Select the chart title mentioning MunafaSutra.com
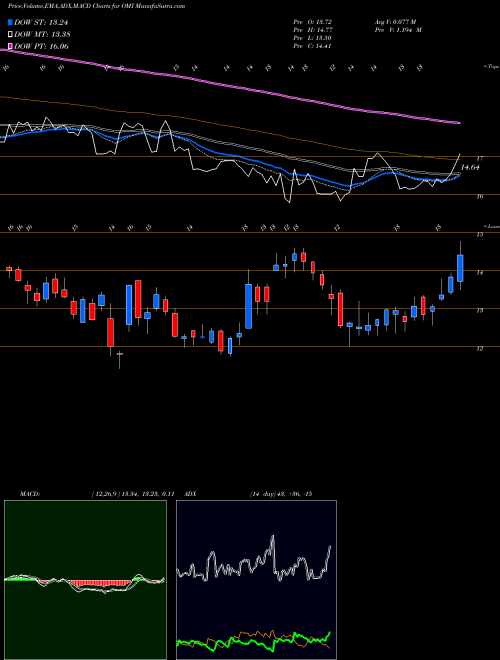This screenshot has width=500, height=660. click(96, 7)
